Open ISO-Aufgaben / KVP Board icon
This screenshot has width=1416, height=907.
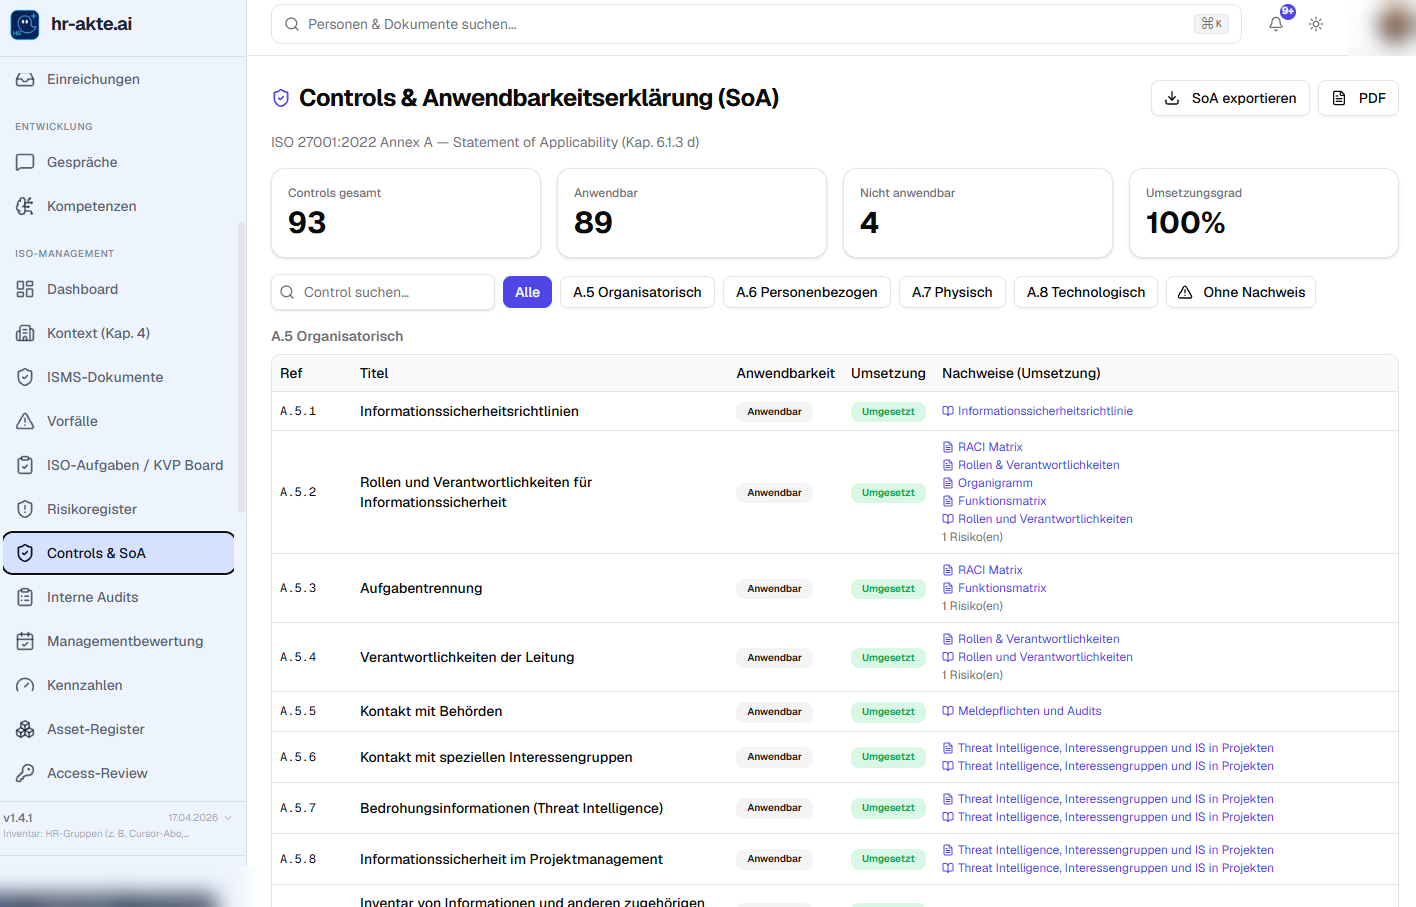(25, 465)
